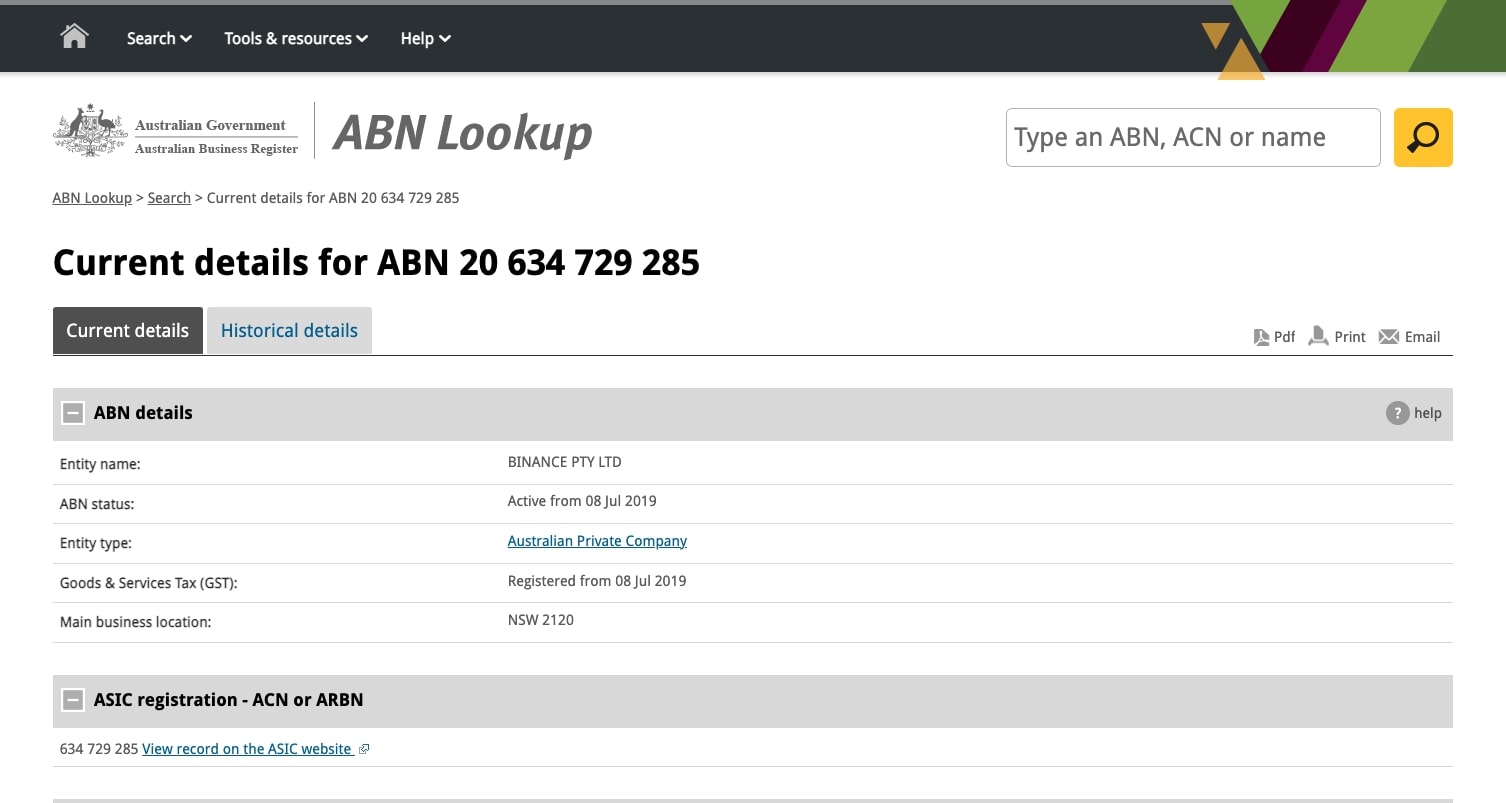Open Tools & resources menu
Viewport: 1506px width, 803px height.
(x=296, y=38)
